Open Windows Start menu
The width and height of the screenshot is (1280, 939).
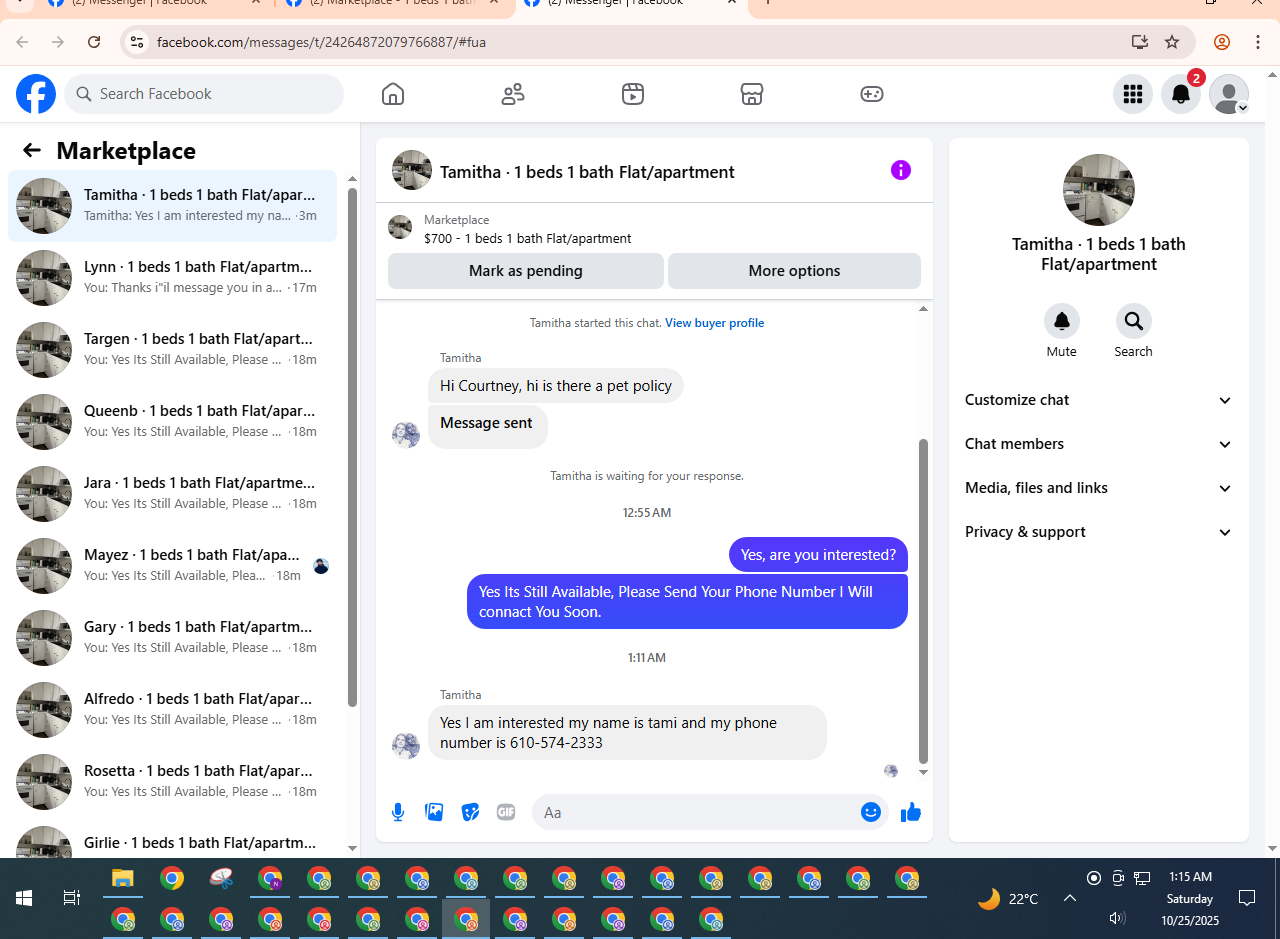point(23,898)
